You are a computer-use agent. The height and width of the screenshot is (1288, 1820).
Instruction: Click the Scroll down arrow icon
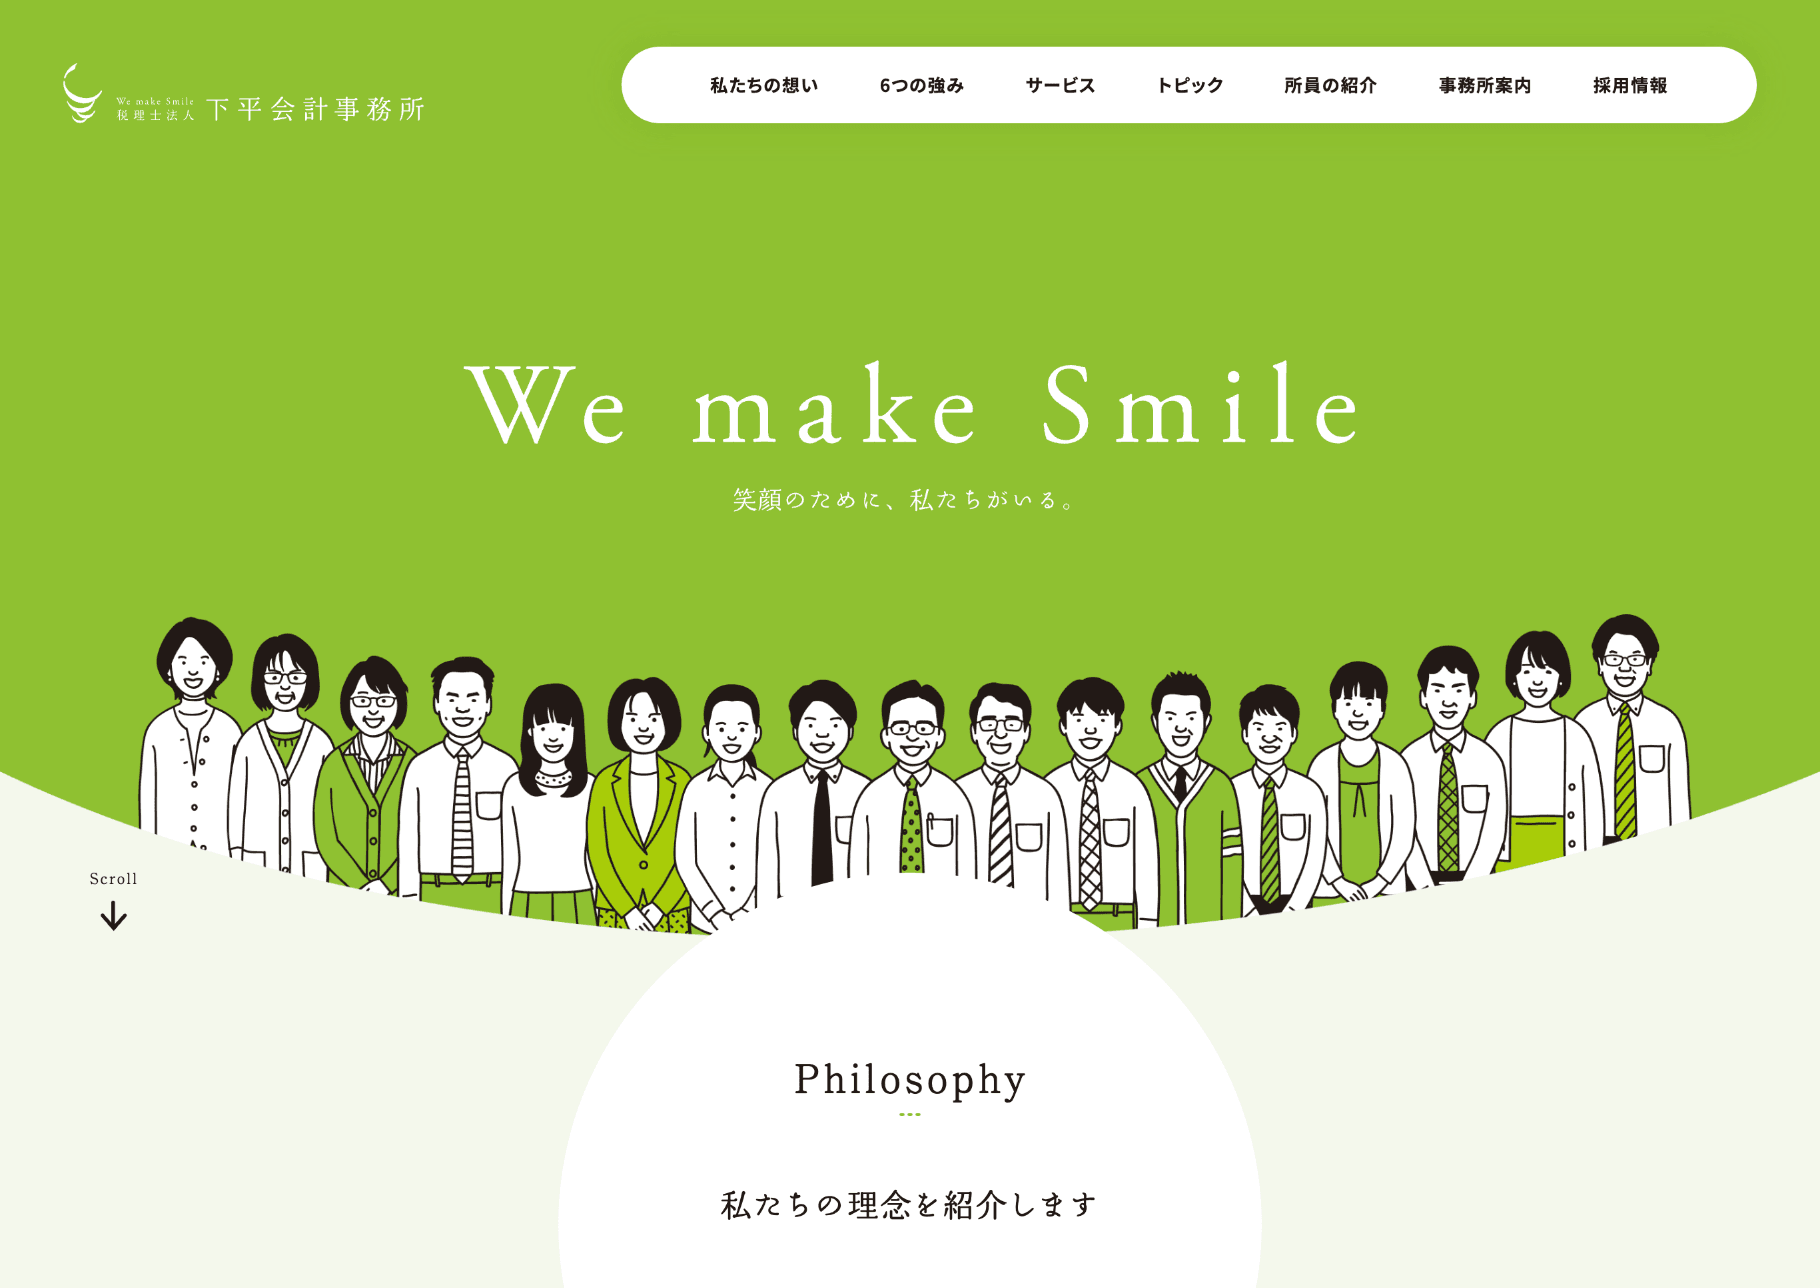click(114, 915)
